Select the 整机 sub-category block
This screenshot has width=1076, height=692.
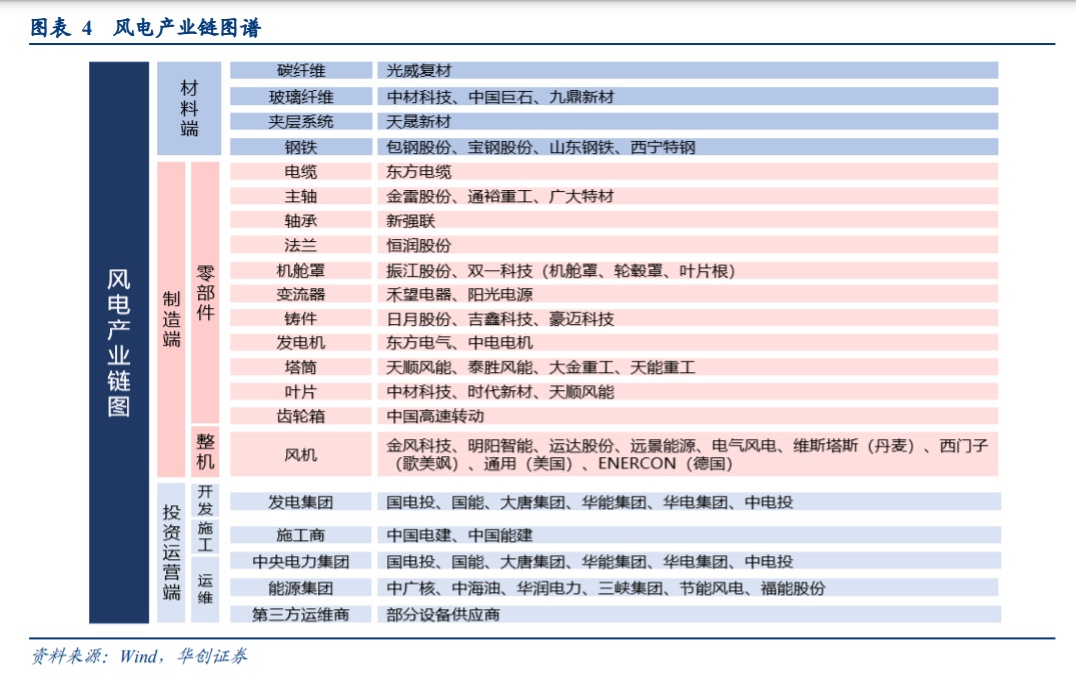(x=205, y=452)
